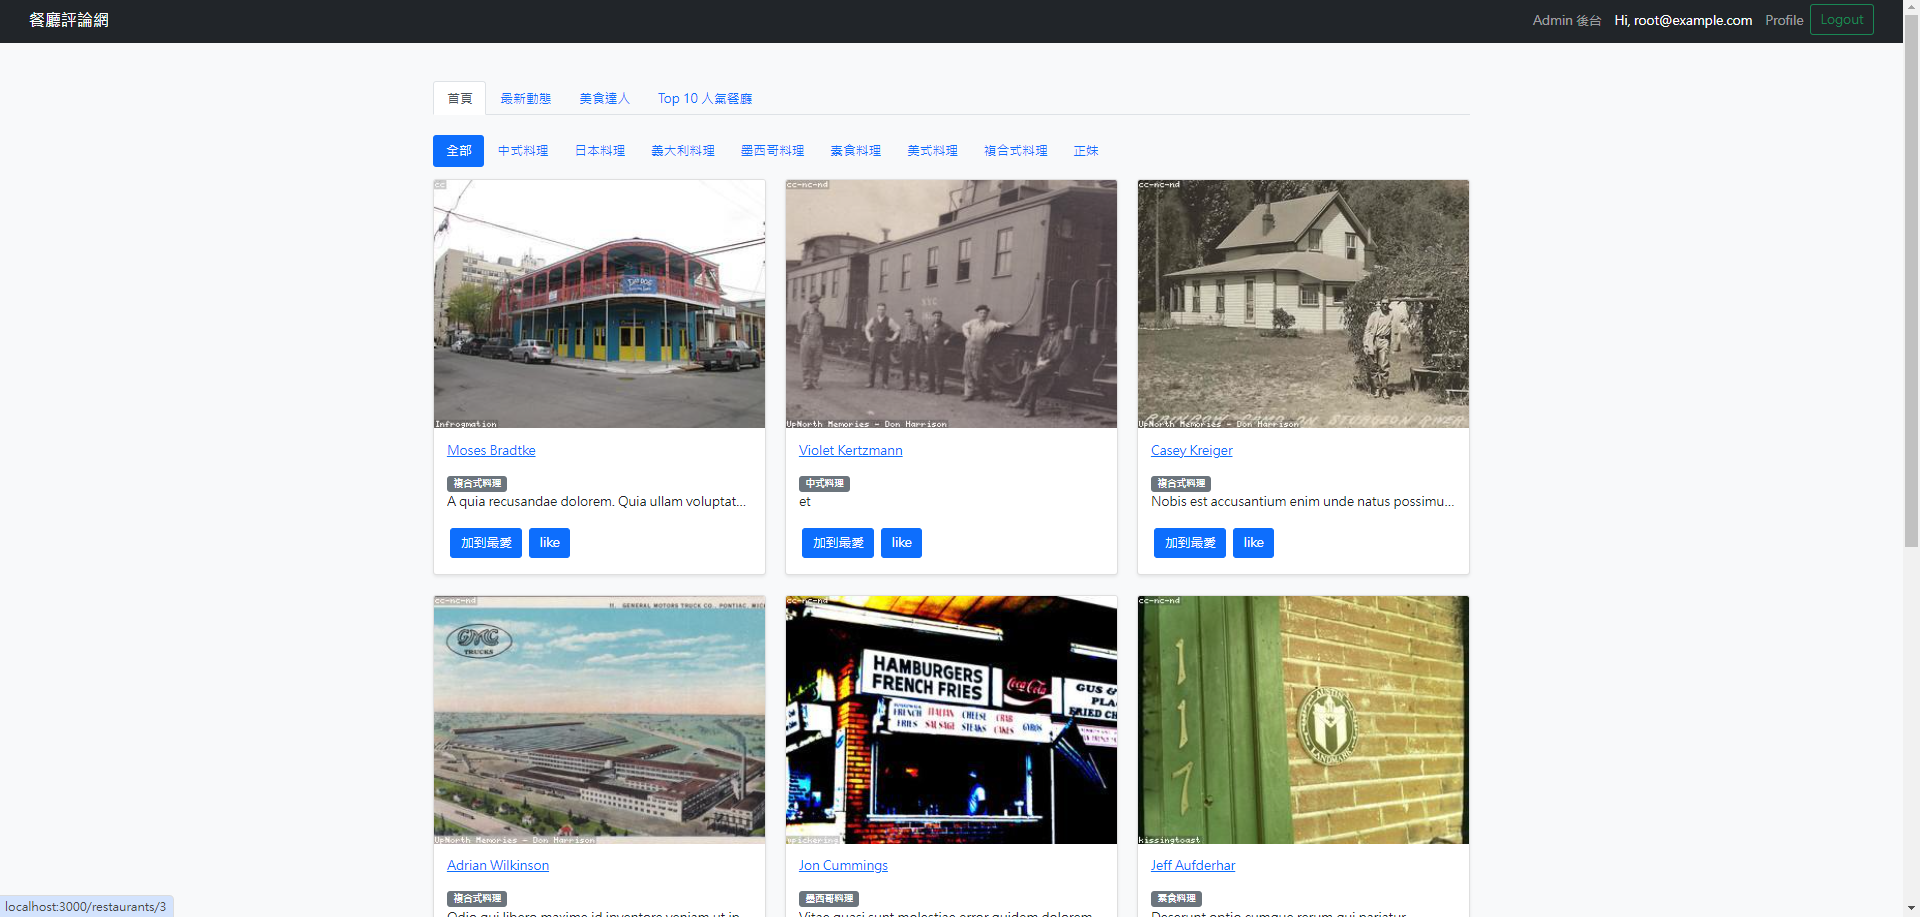
Task: Open the Adrian Wilkinson factory postcard image
Action: click(599, 720)
